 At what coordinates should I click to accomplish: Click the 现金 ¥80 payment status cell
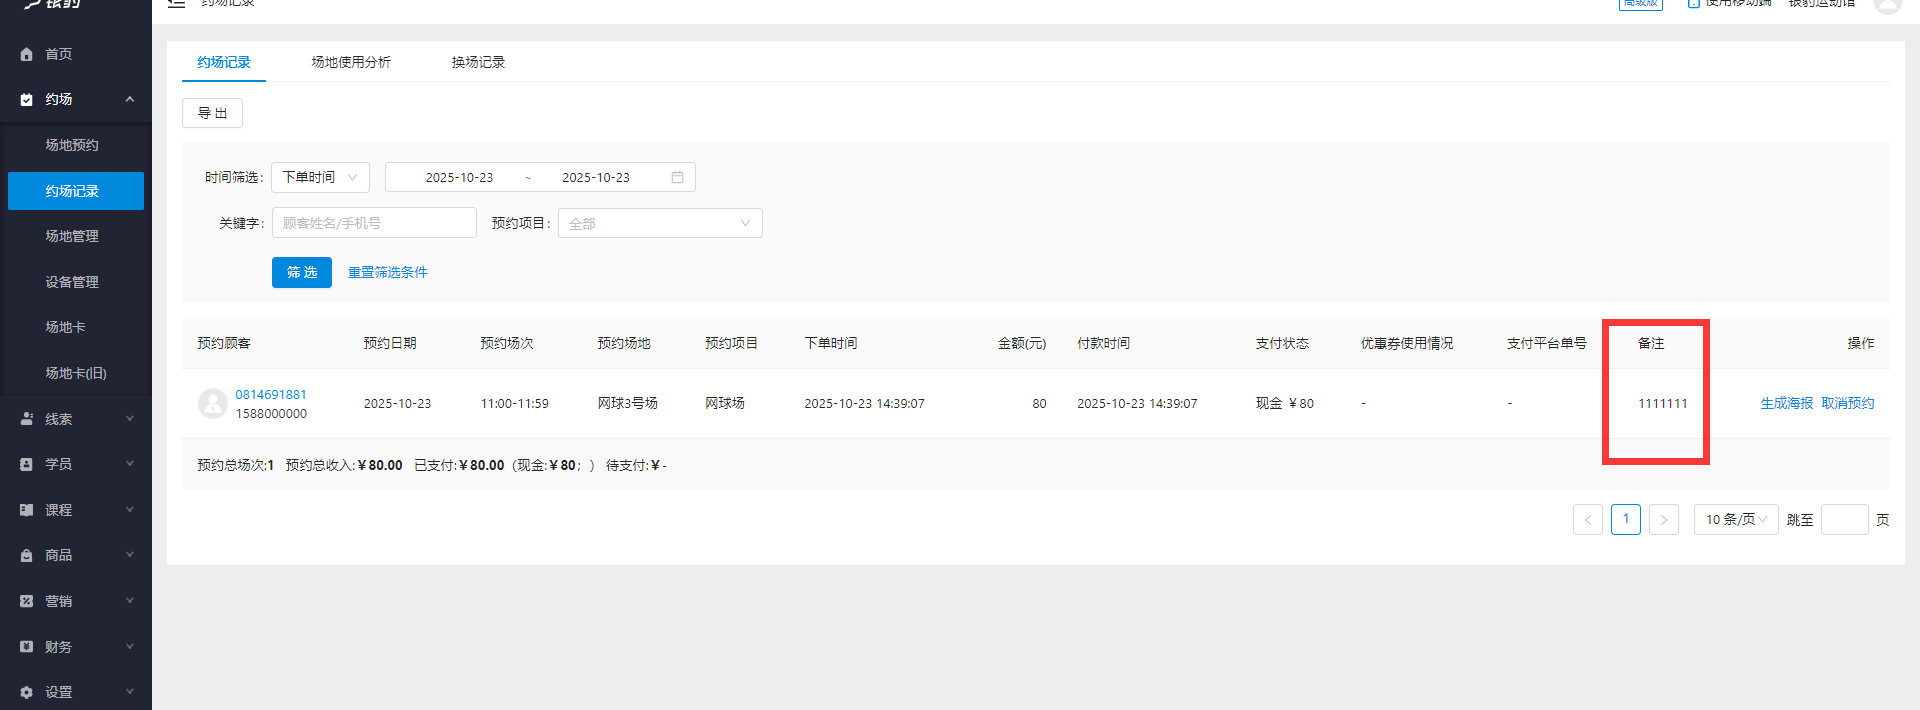click(1285, 403)
